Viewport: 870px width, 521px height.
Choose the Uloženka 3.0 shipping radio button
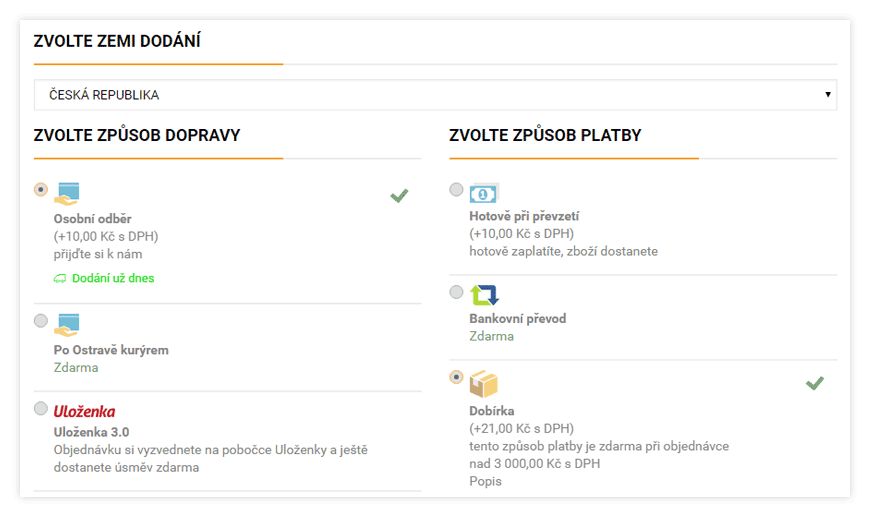point(41,408)
